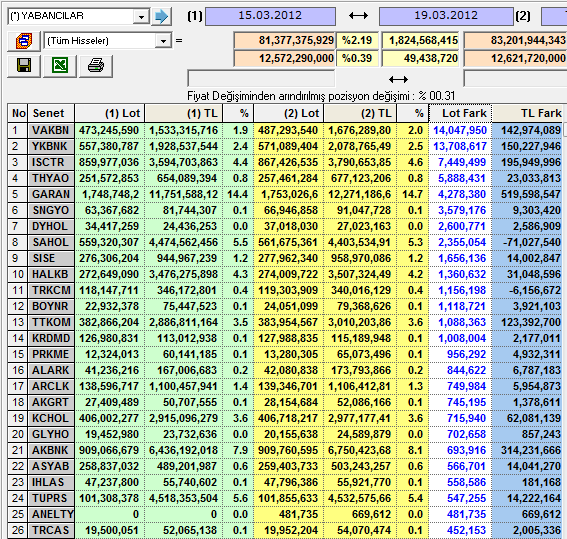567x539 pixels.
Task: Select the first date field 15.03.2012
Action: pyautogui.click(x=270, y=16)
